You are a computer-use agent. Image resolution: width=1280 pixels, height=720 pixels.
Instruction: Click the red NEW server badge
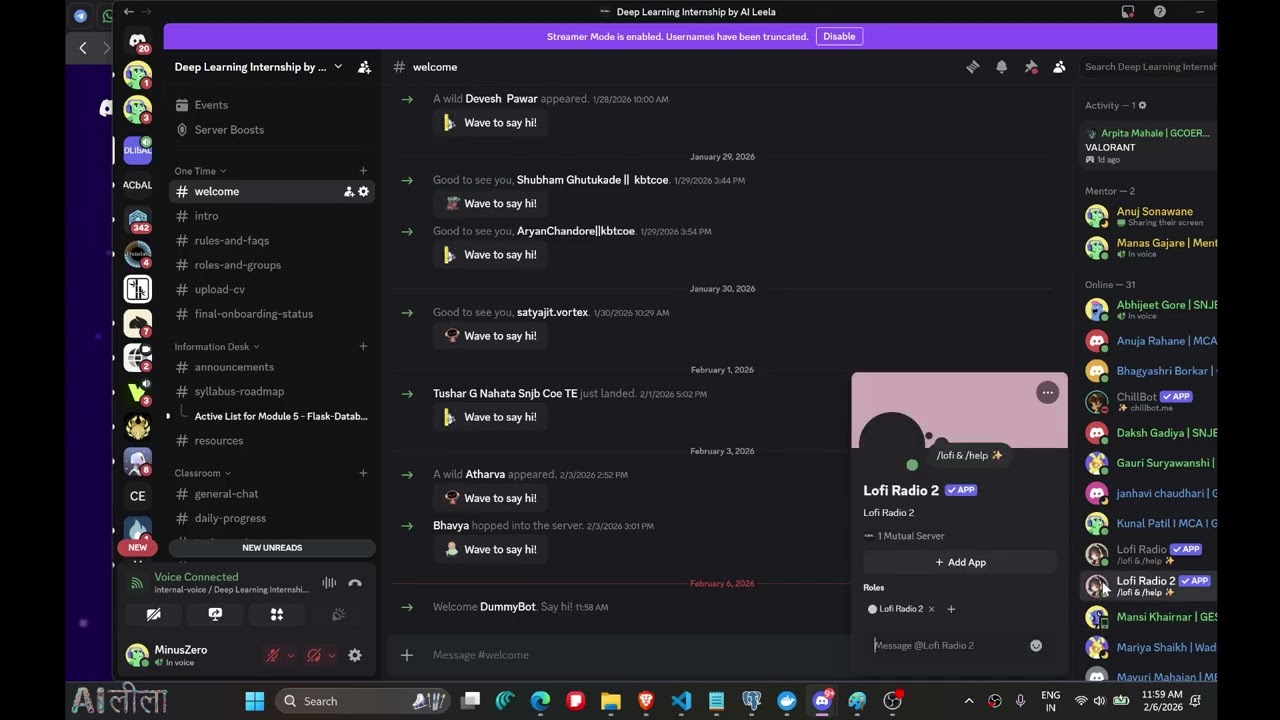[137, 547]
